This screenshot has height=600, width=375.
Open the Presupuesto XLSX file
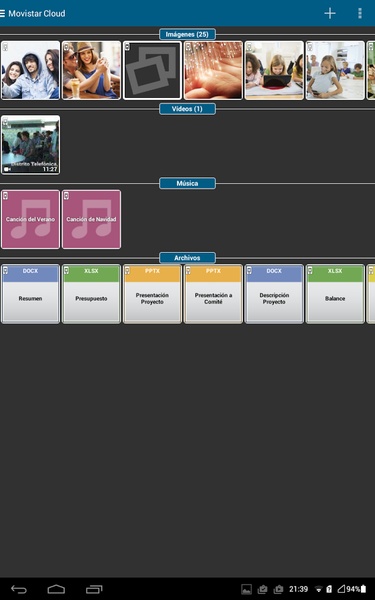(91, 294)
